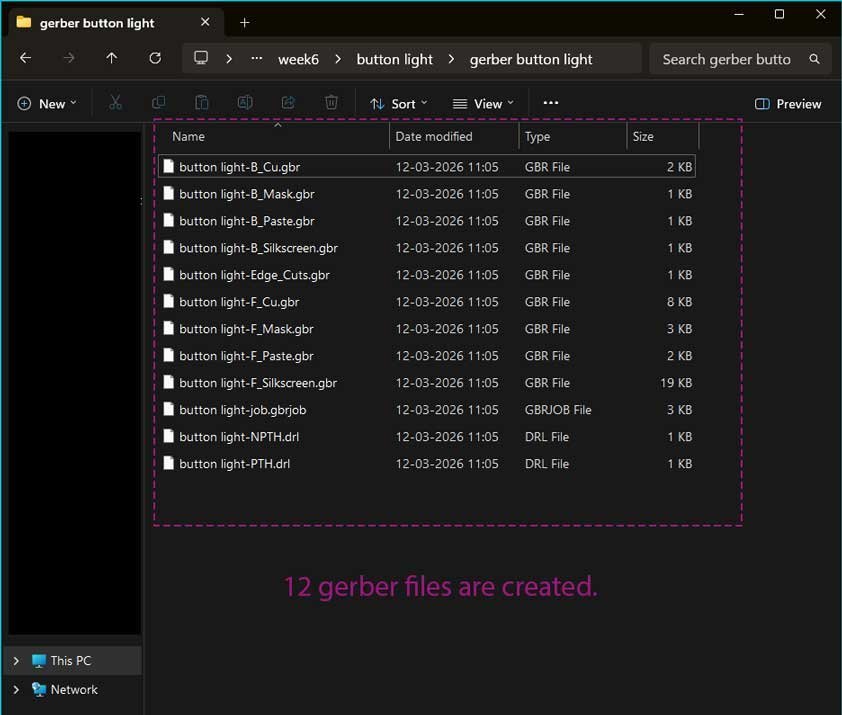
Task: Delete the selected file using toolbar icon
Action: 331,102
